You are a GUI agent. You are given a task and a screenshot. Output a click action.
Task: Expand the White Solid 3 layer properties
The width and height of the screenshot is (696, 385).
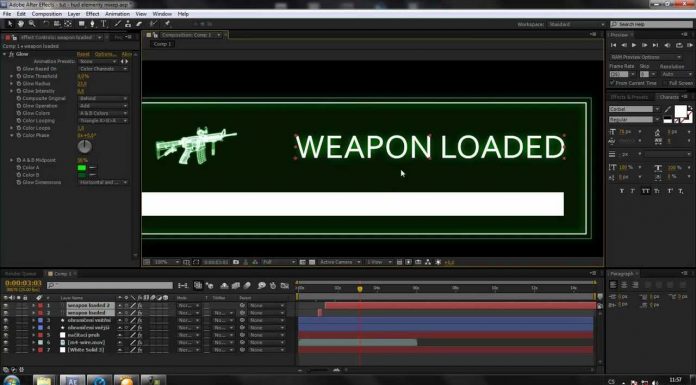[x=33, y=350]
